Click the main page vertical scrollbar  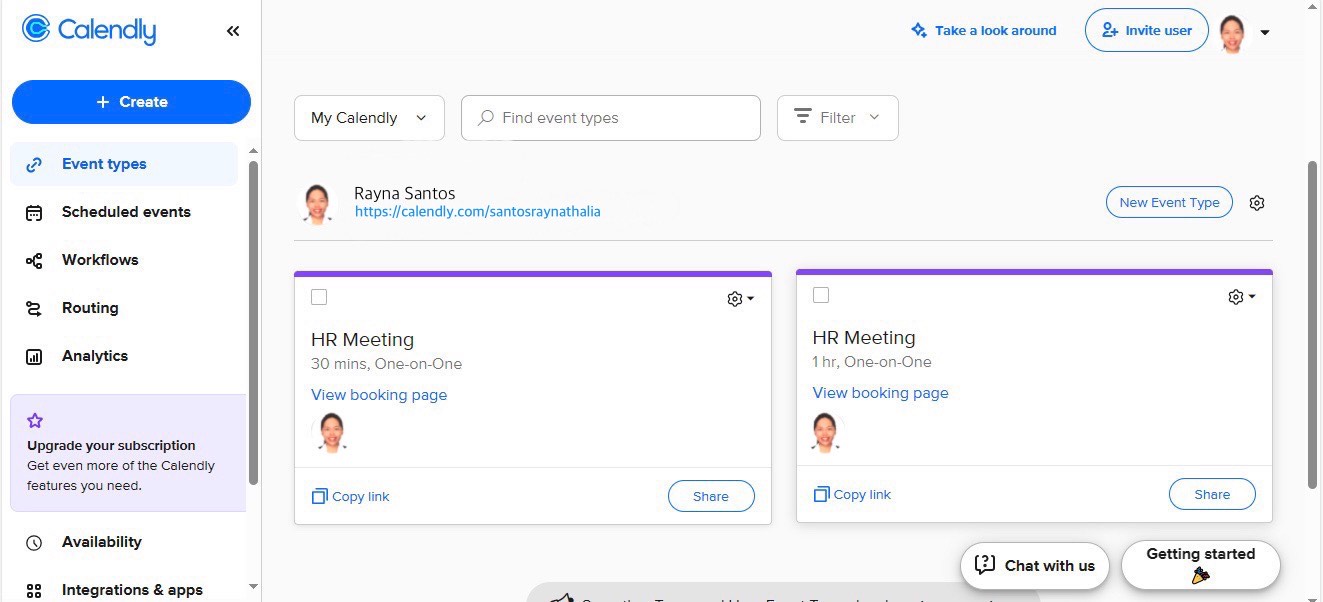1312,324
